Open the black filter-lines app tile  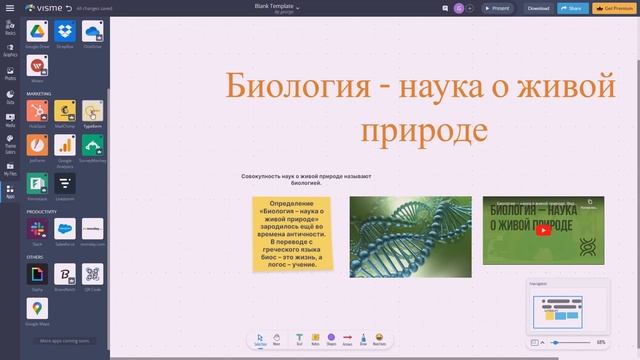(x=65, y=183)
